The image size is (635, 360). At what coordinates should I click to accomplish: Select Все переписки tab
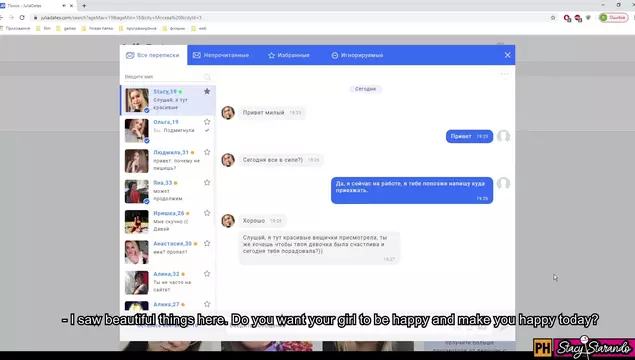coord(153,55)
